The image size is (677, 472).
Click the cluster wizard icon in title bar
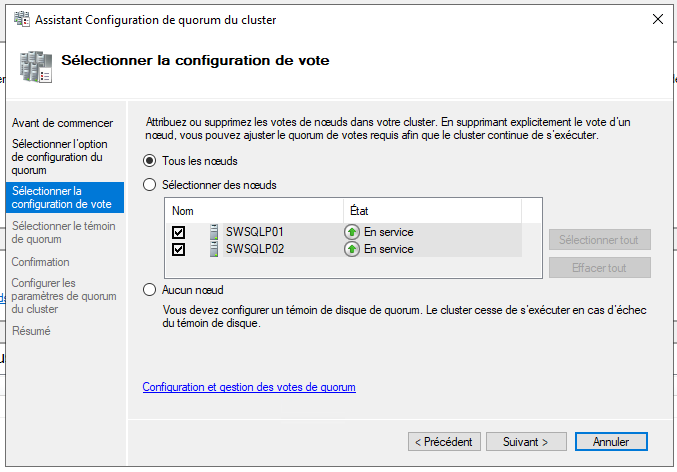pos(22,19)
